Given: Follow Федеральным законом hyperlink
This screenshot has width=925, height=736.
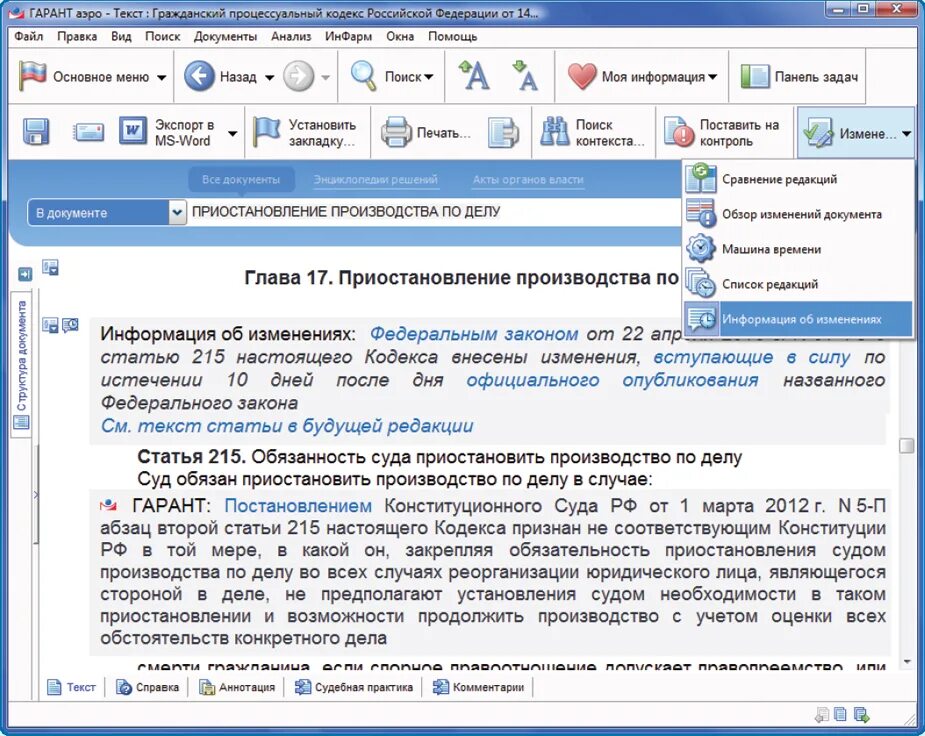Looking at the screenshot, I should click(x=474, y=334).
